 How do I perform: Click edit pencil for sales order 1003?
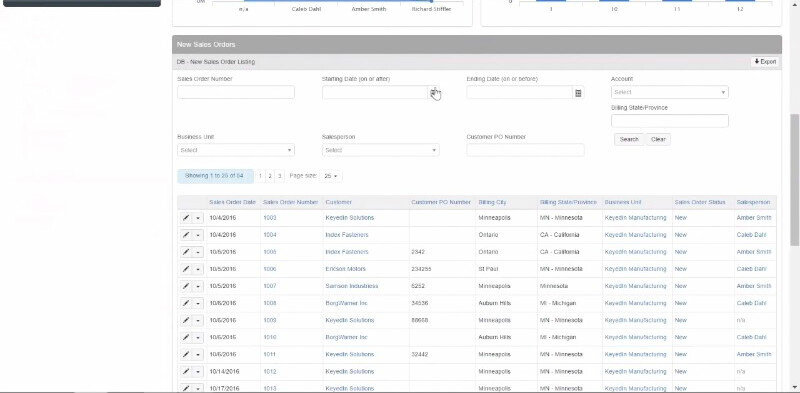186,218
